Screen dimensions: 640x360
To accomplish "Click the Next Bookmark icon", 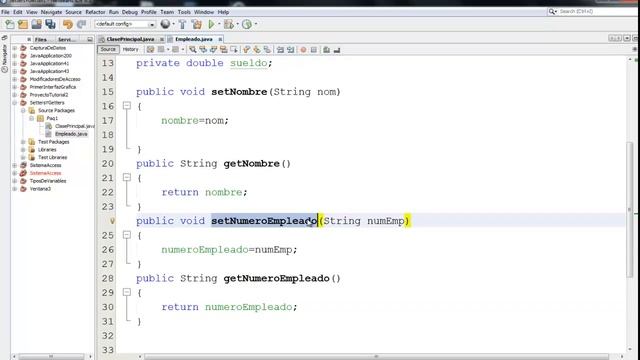I will (x=257, y=49).
